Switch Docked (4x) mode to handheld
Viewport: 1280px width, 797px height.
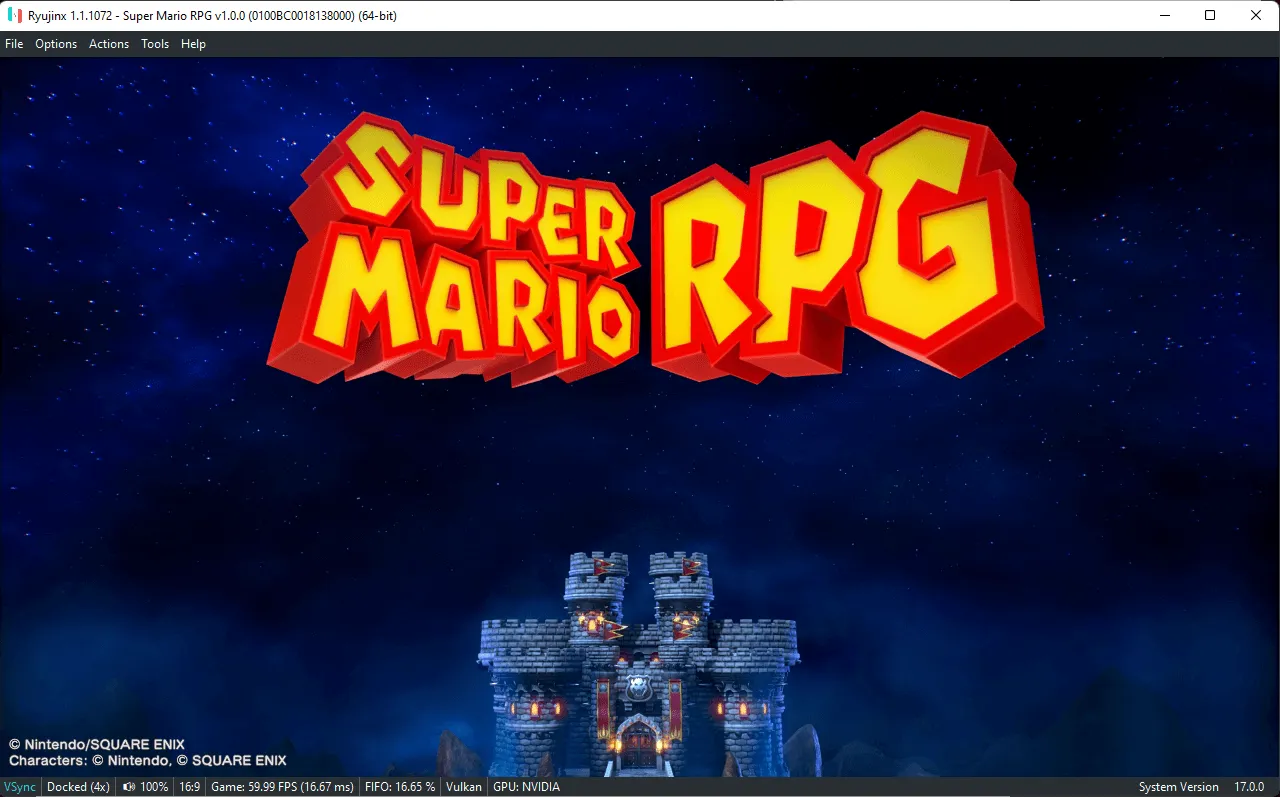pyautogui.click(x=78, y=787)
